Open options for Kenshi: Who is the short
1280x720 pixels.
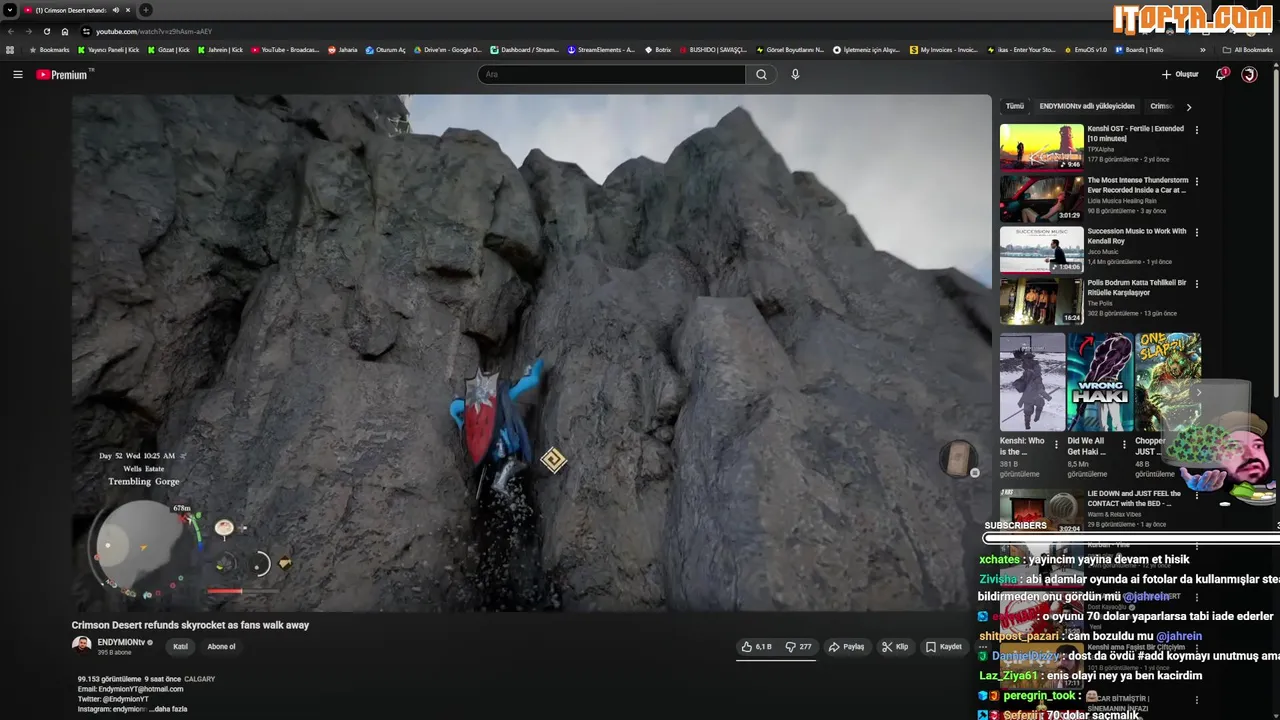pyautogui.click(x=1057, y=444)
